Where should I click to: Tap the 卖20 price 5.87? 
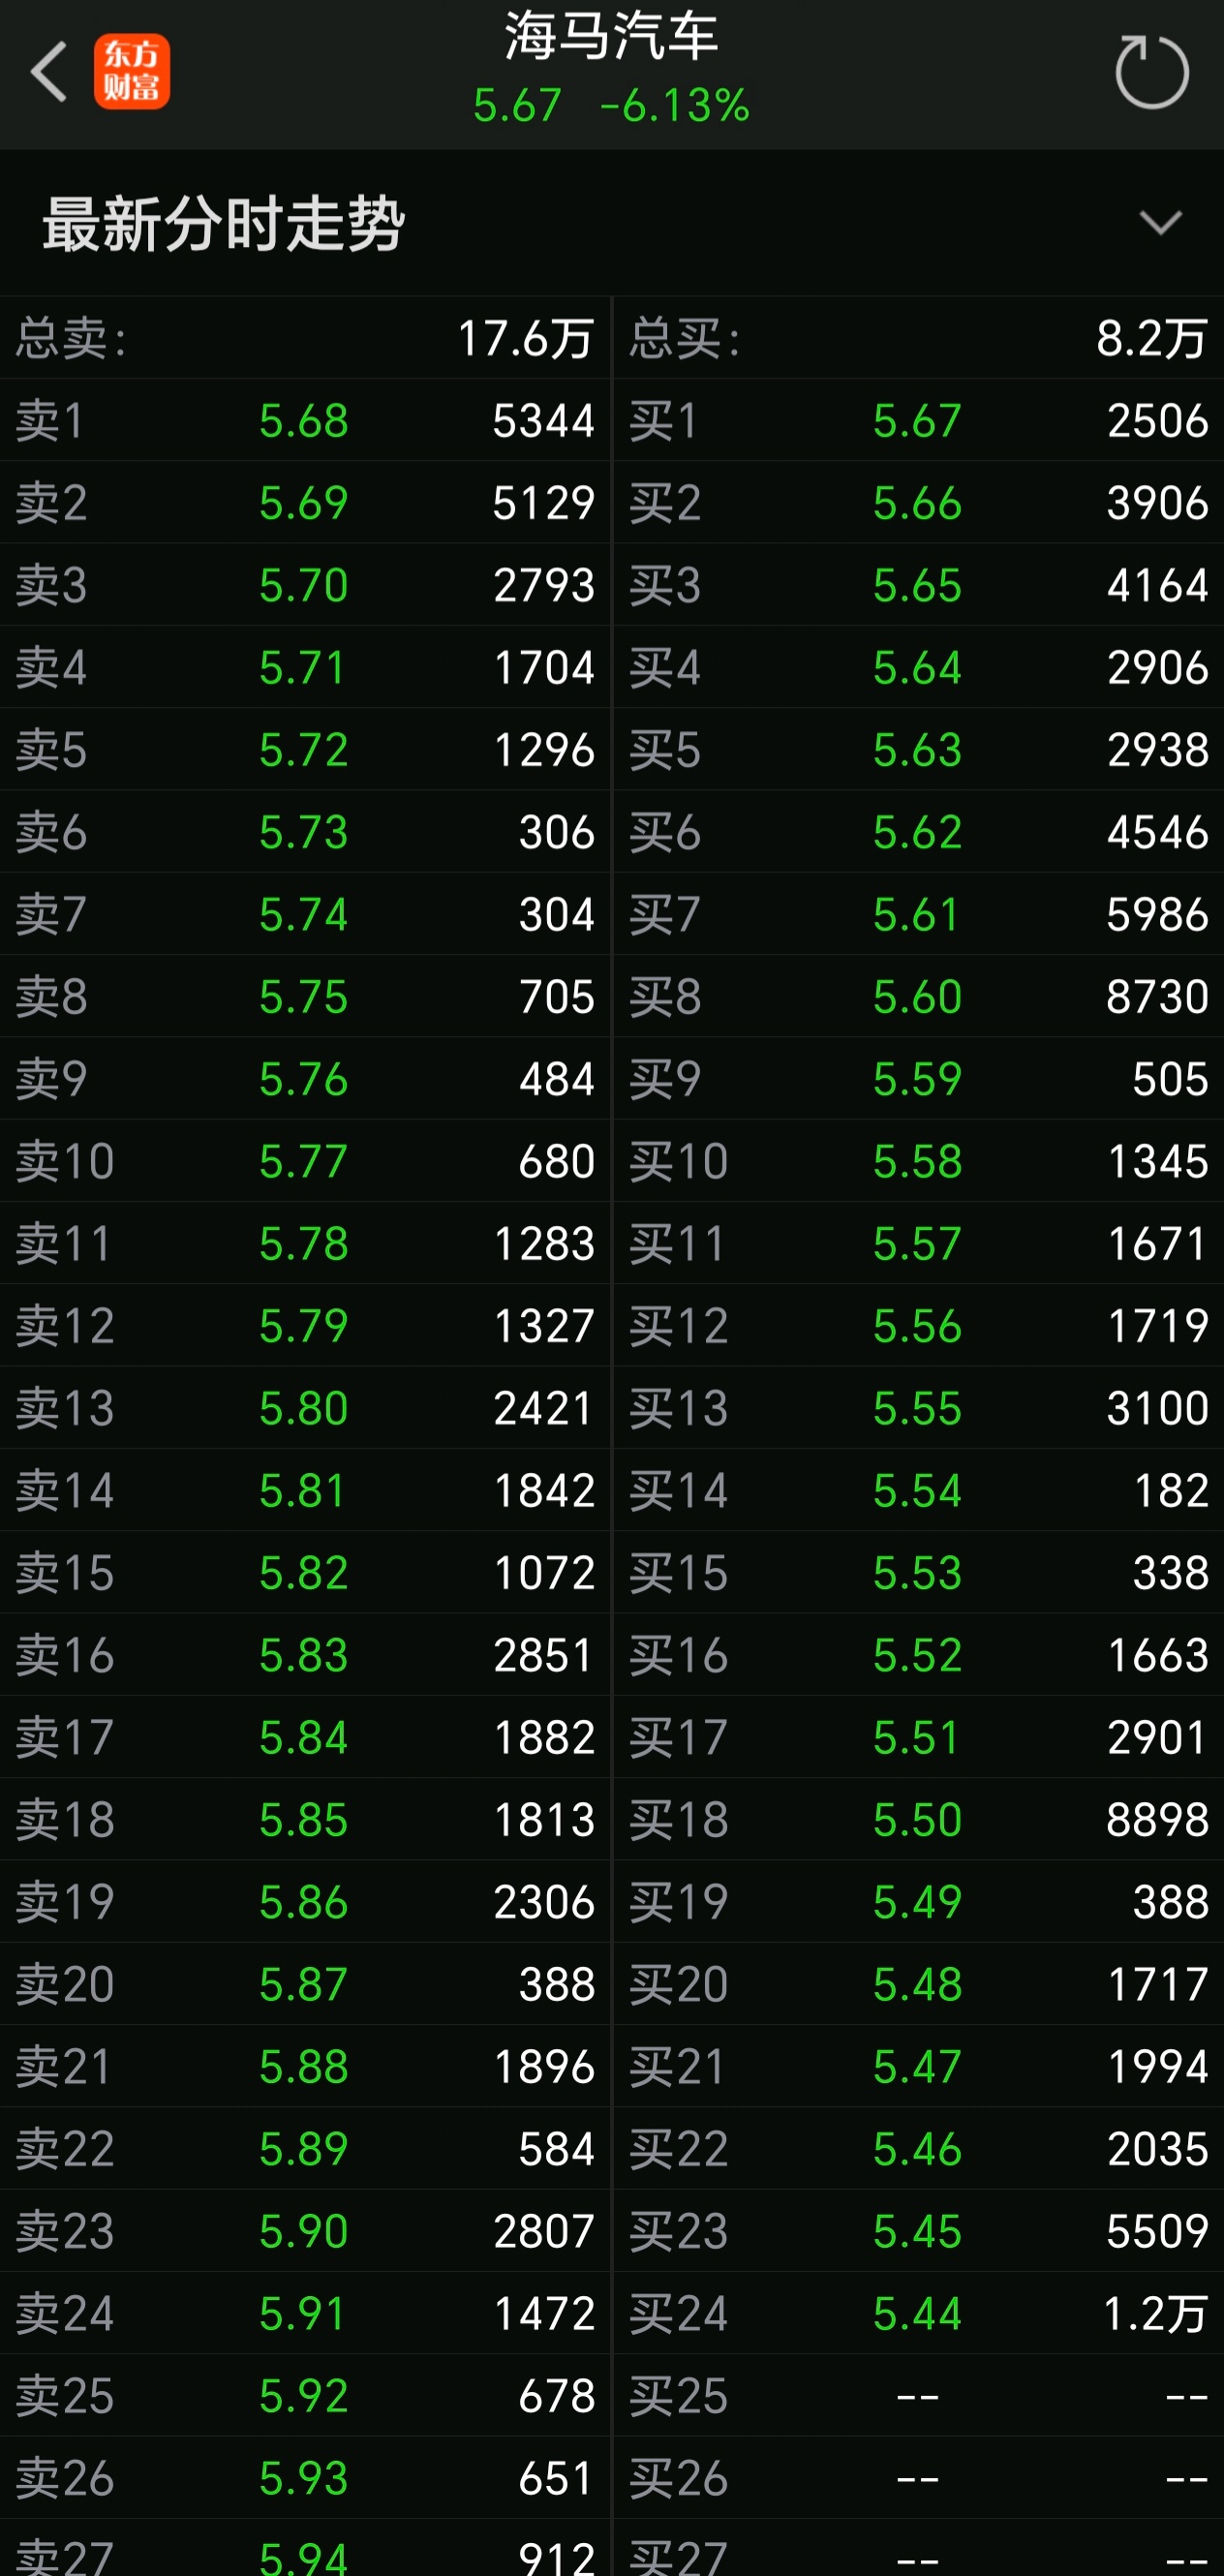303,1984
